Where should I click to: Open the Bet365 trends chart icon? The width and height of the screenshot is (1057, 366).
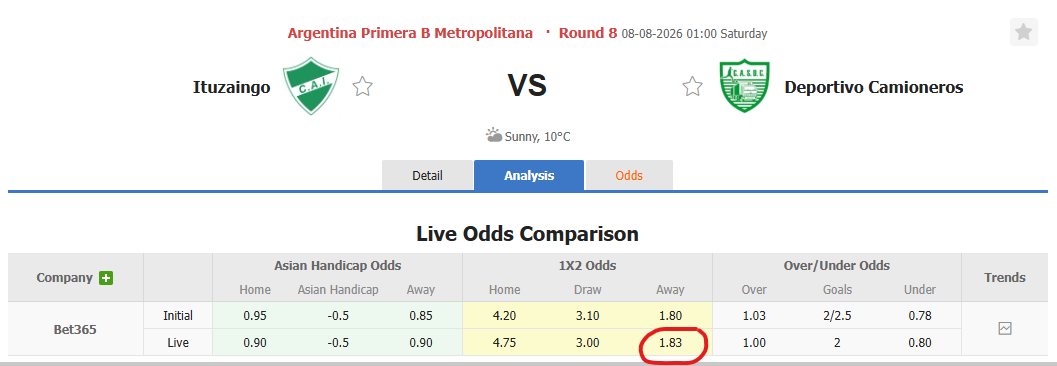click(1005, 329)
